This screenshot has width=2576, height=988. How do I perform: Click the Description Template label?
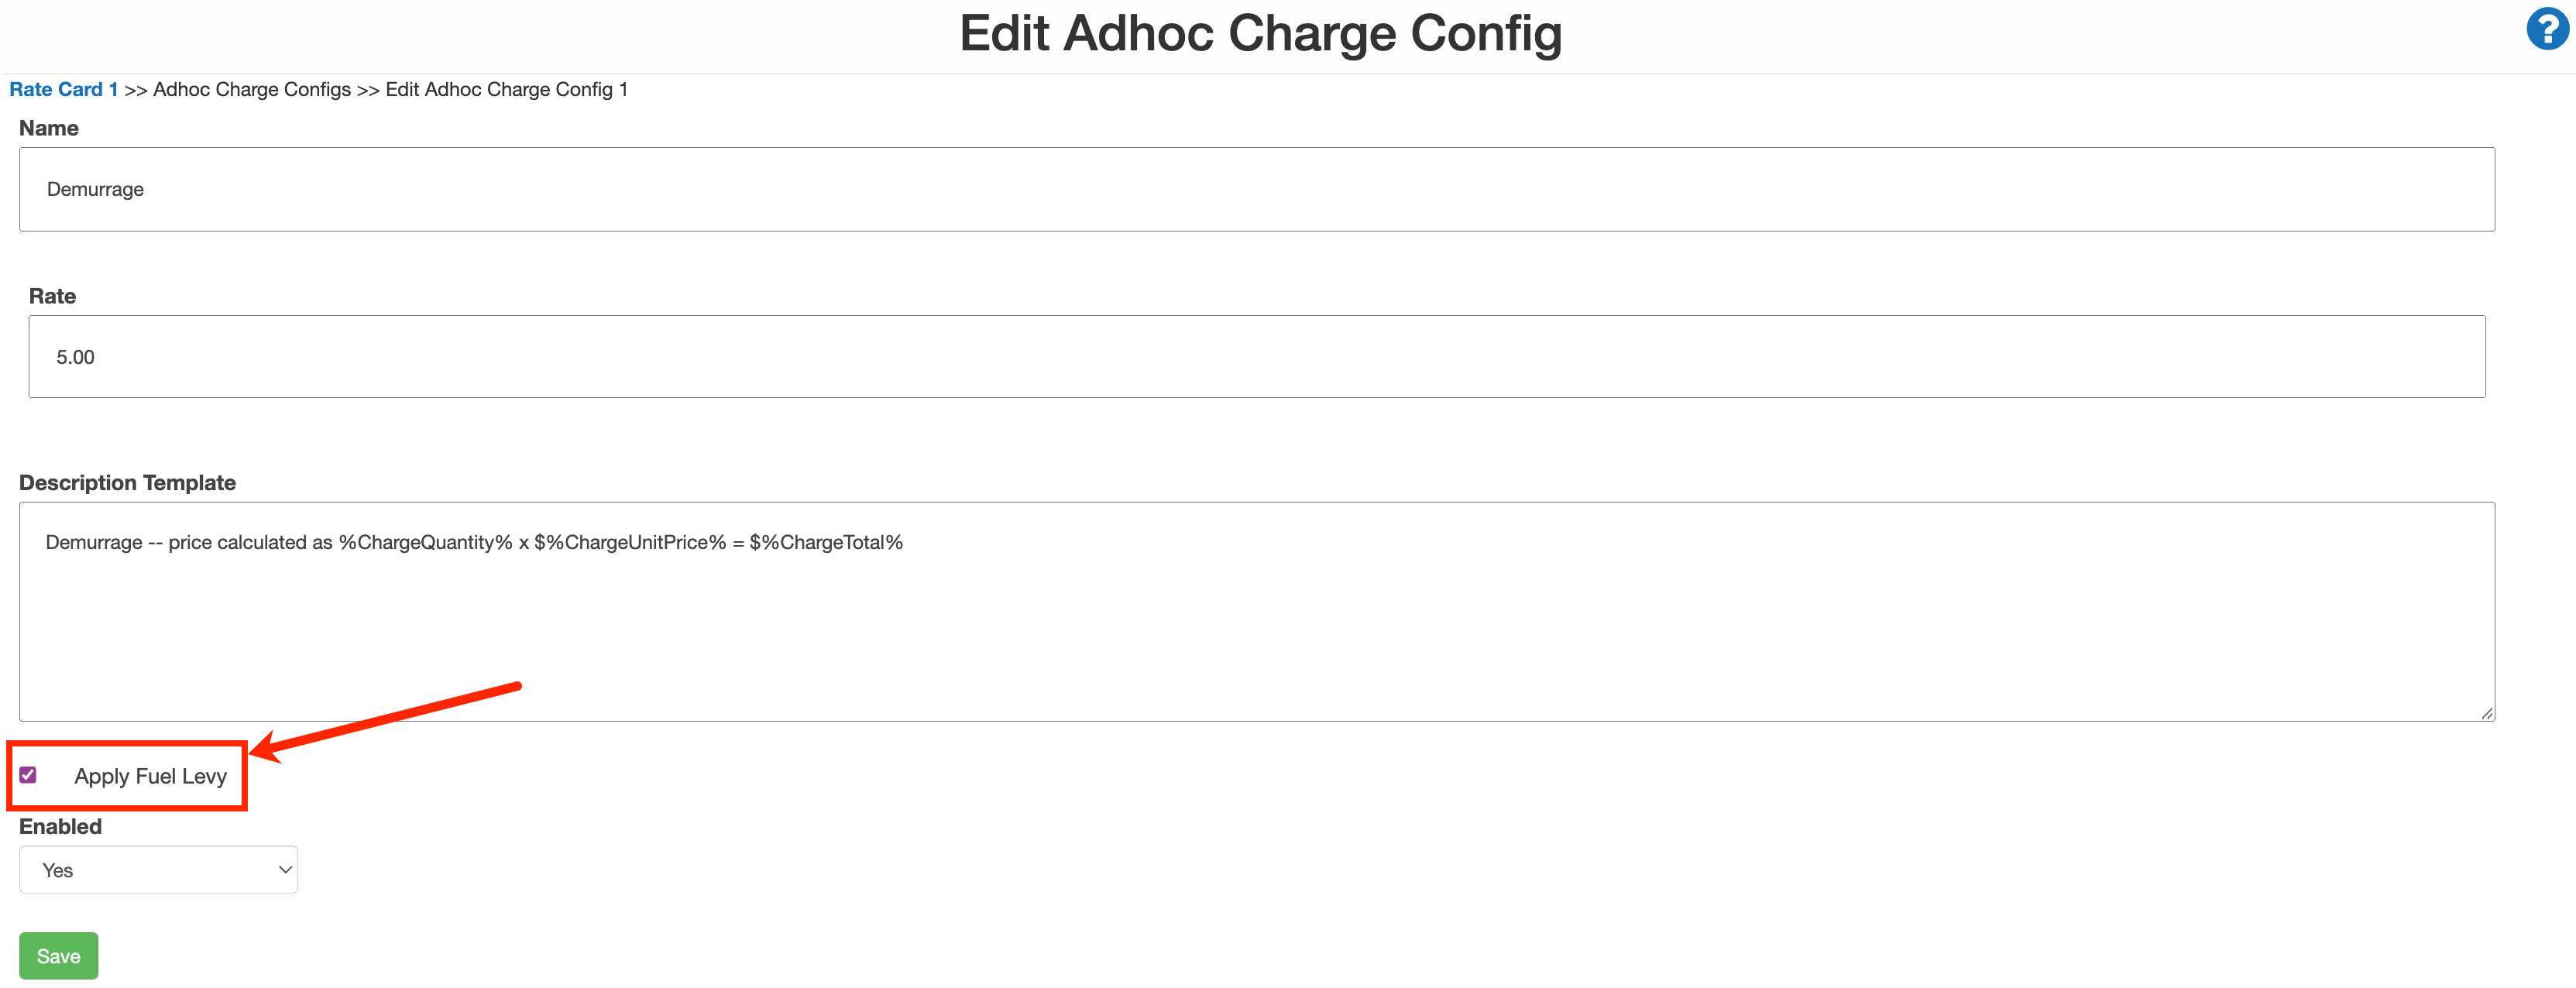tap(127, 482)
